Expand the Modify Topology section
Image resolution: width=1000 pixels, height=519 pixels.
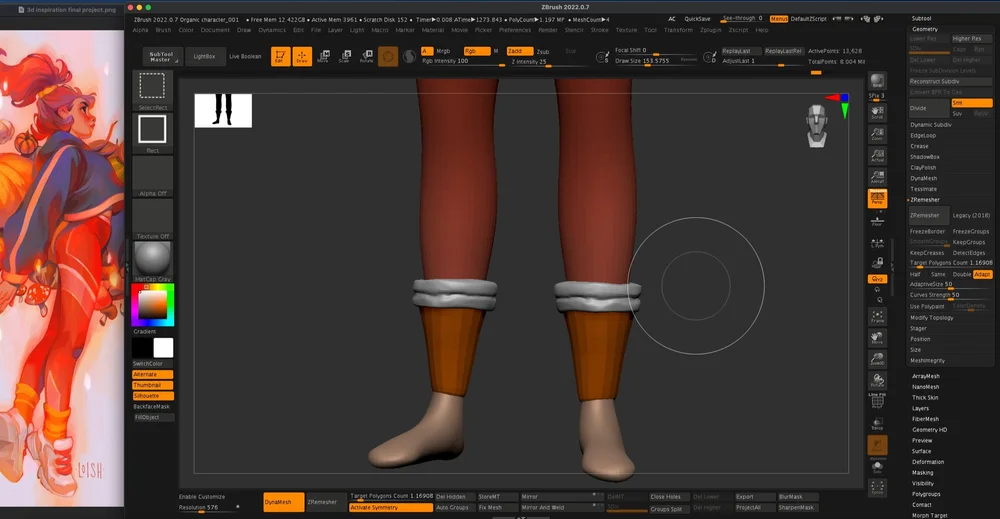(x=932, y=318)
